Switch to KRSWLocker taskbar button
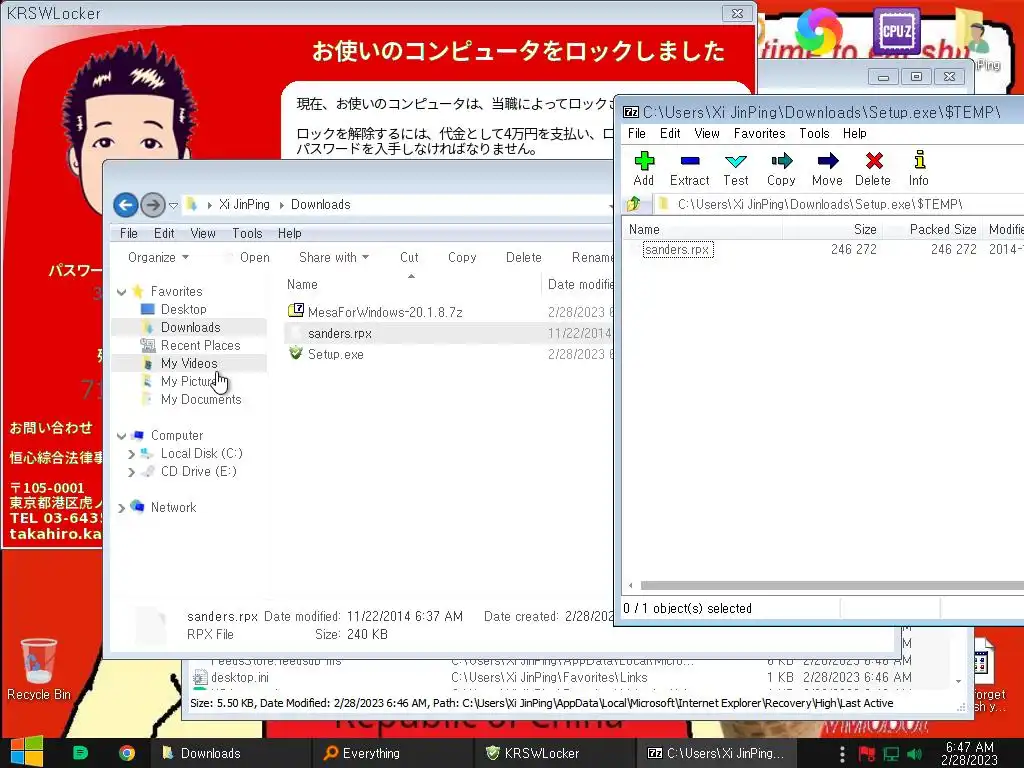 [x=554, y=753]
